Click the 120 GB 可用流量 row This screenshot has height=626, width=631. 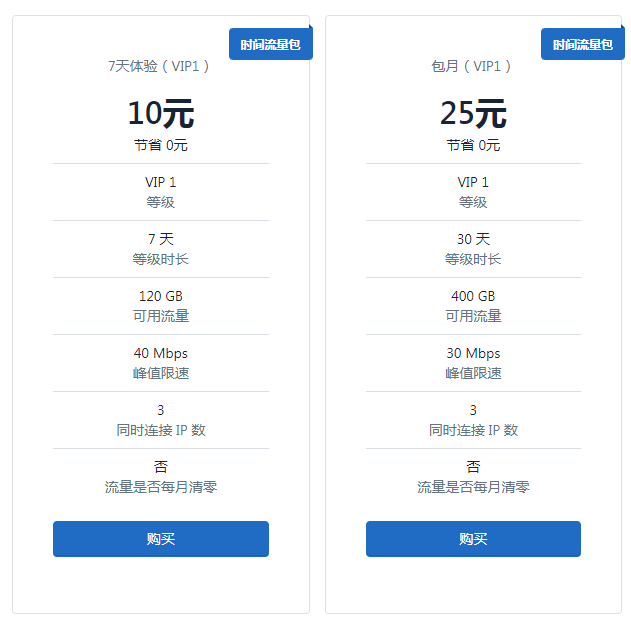(x=160, y=306)
